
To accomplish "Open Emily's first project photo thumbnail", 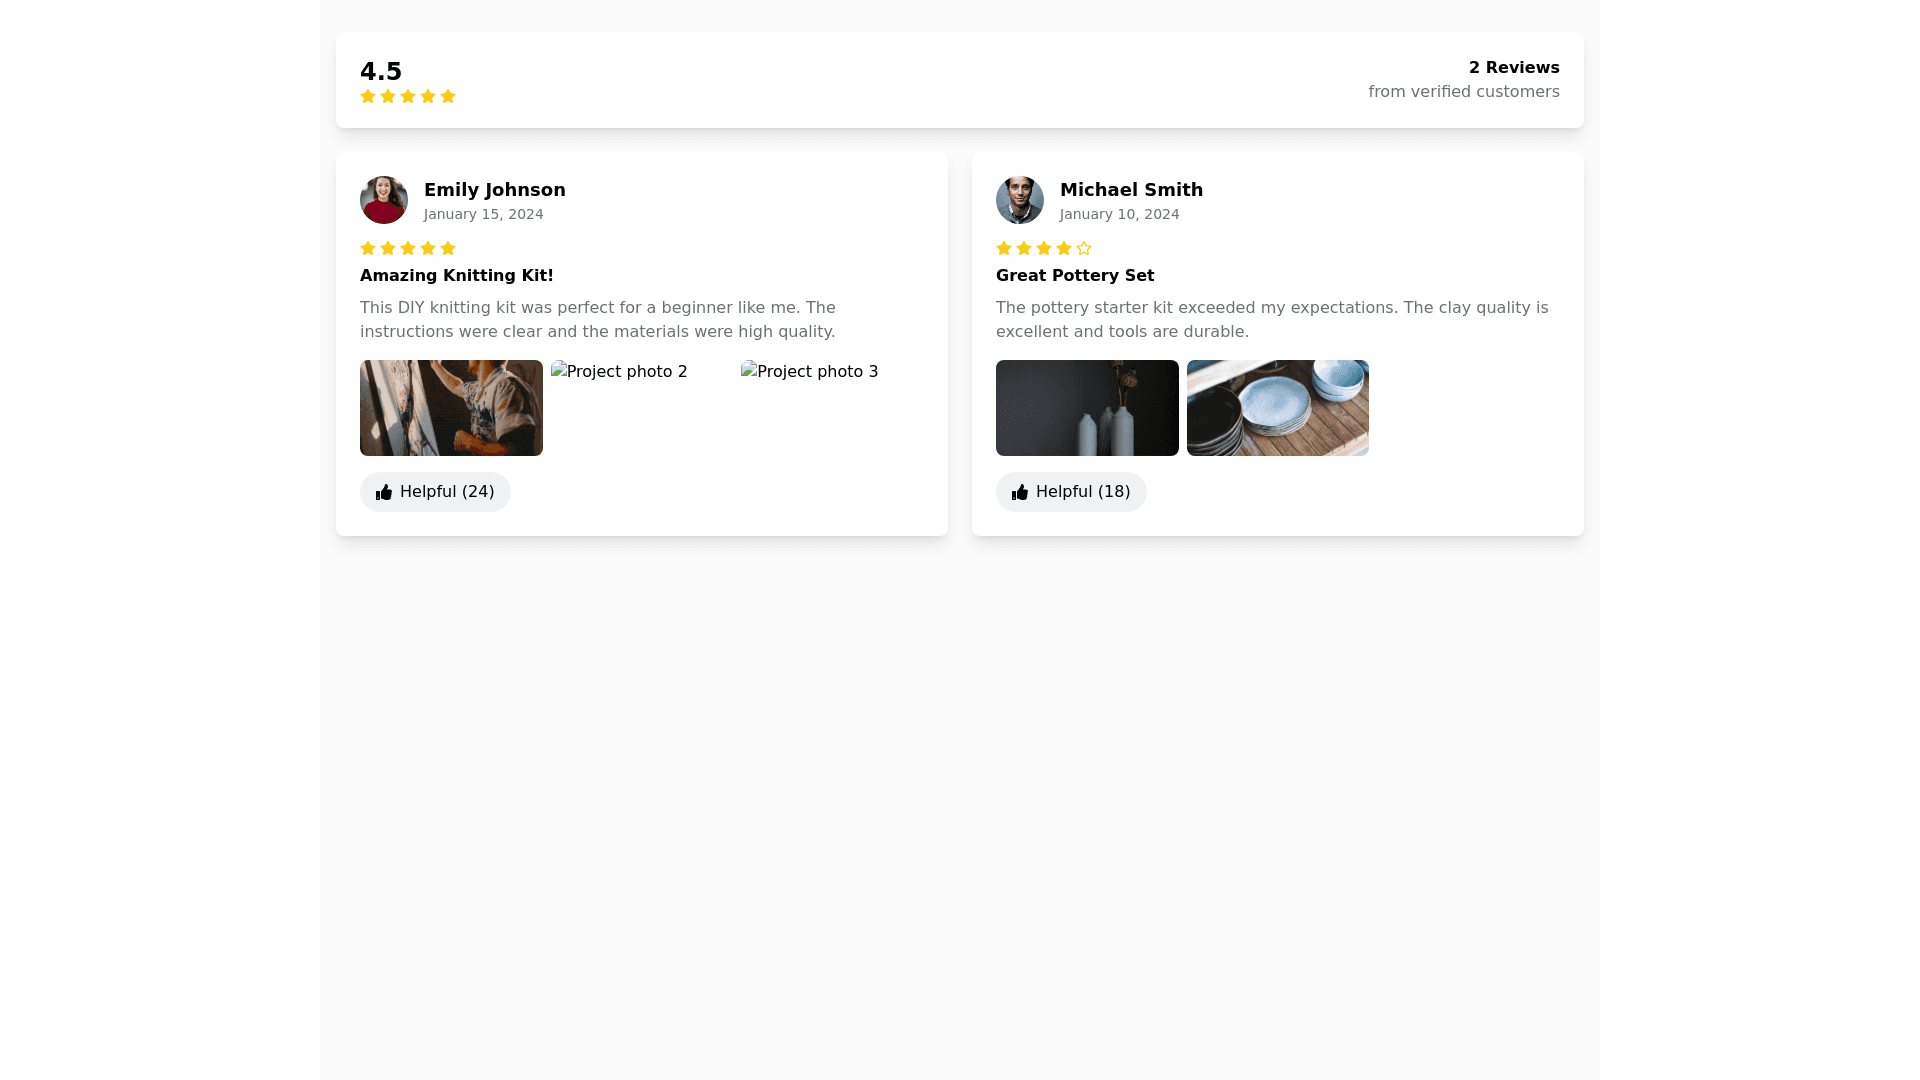I will coord(451,408).
